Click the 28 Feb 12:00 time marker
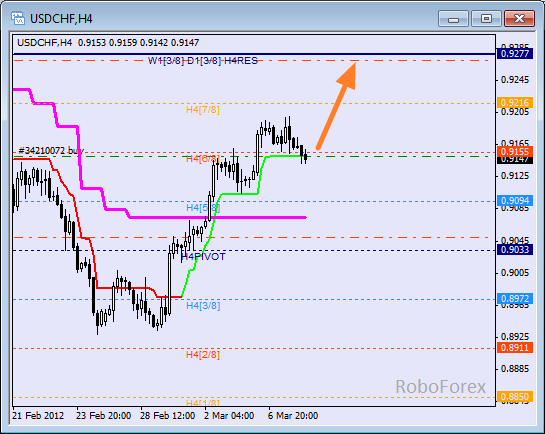The width and height of the screenshot is (545, 434). tap(167, 416)
